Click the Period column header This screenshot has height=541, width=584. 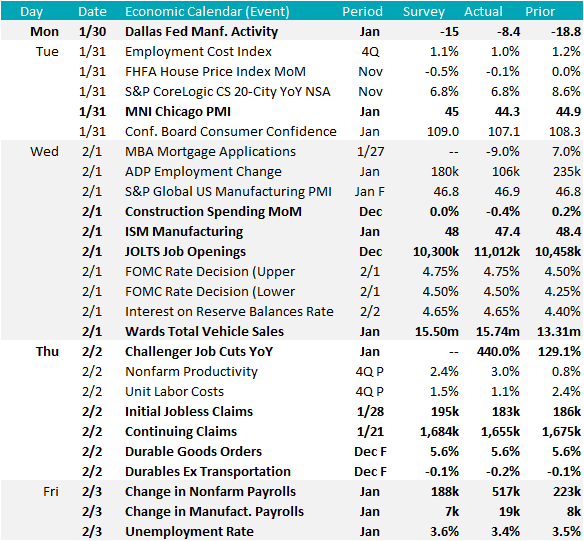[x=362, y=12]
